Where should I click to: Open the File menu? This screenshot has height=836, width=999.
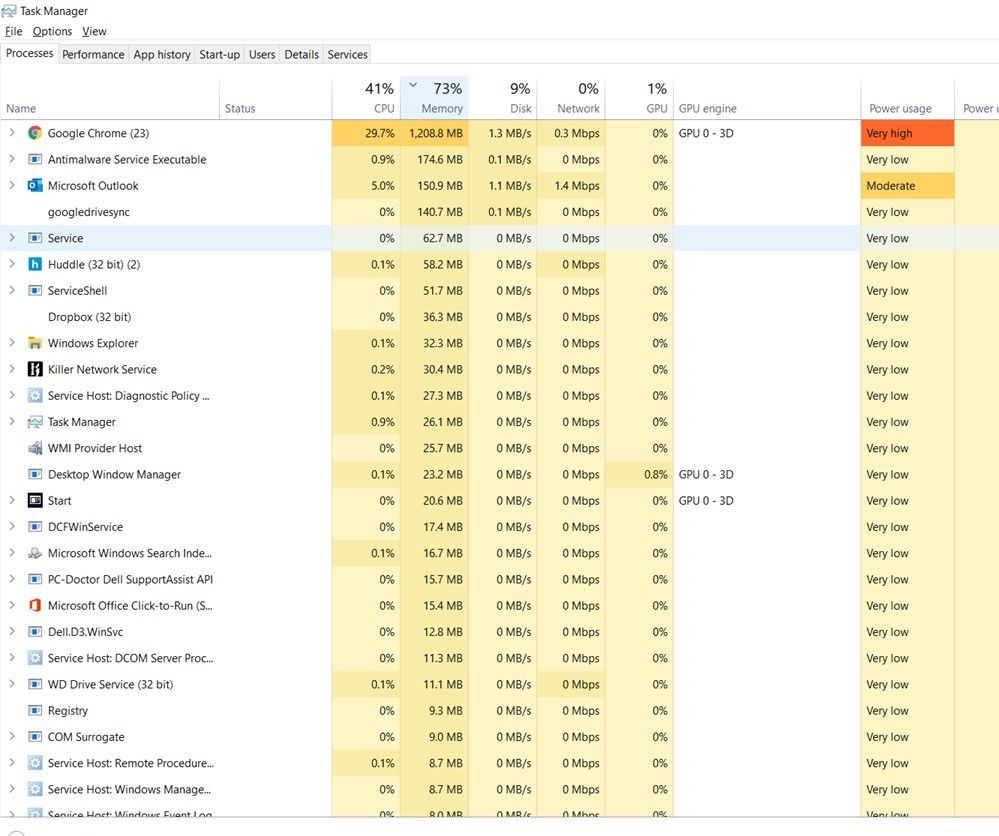(x=13, y=31)
